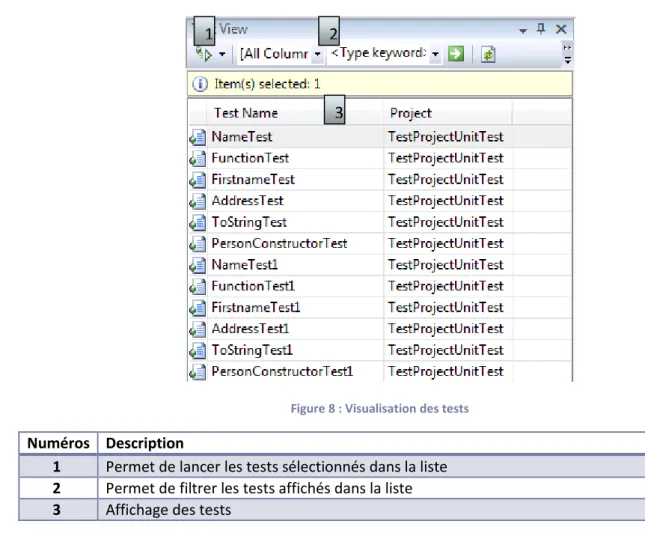Expand the keyword history dropdown arrow
The width and height of the screenshot is (645, 536).
[435, 54]
